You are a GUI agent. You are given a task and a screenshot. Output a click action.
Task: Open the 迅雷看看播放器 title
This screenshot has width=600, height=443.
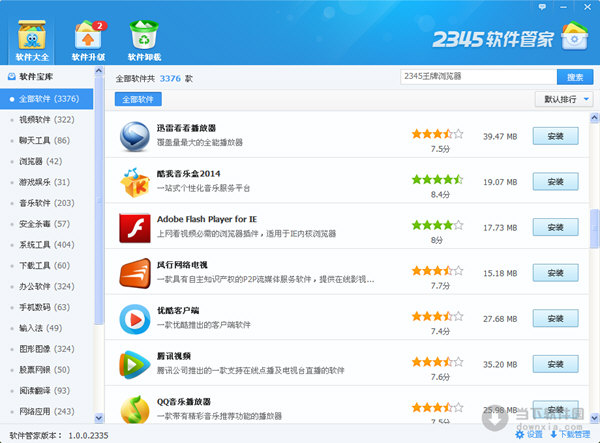pyautogui.click(x=186, y=128)
